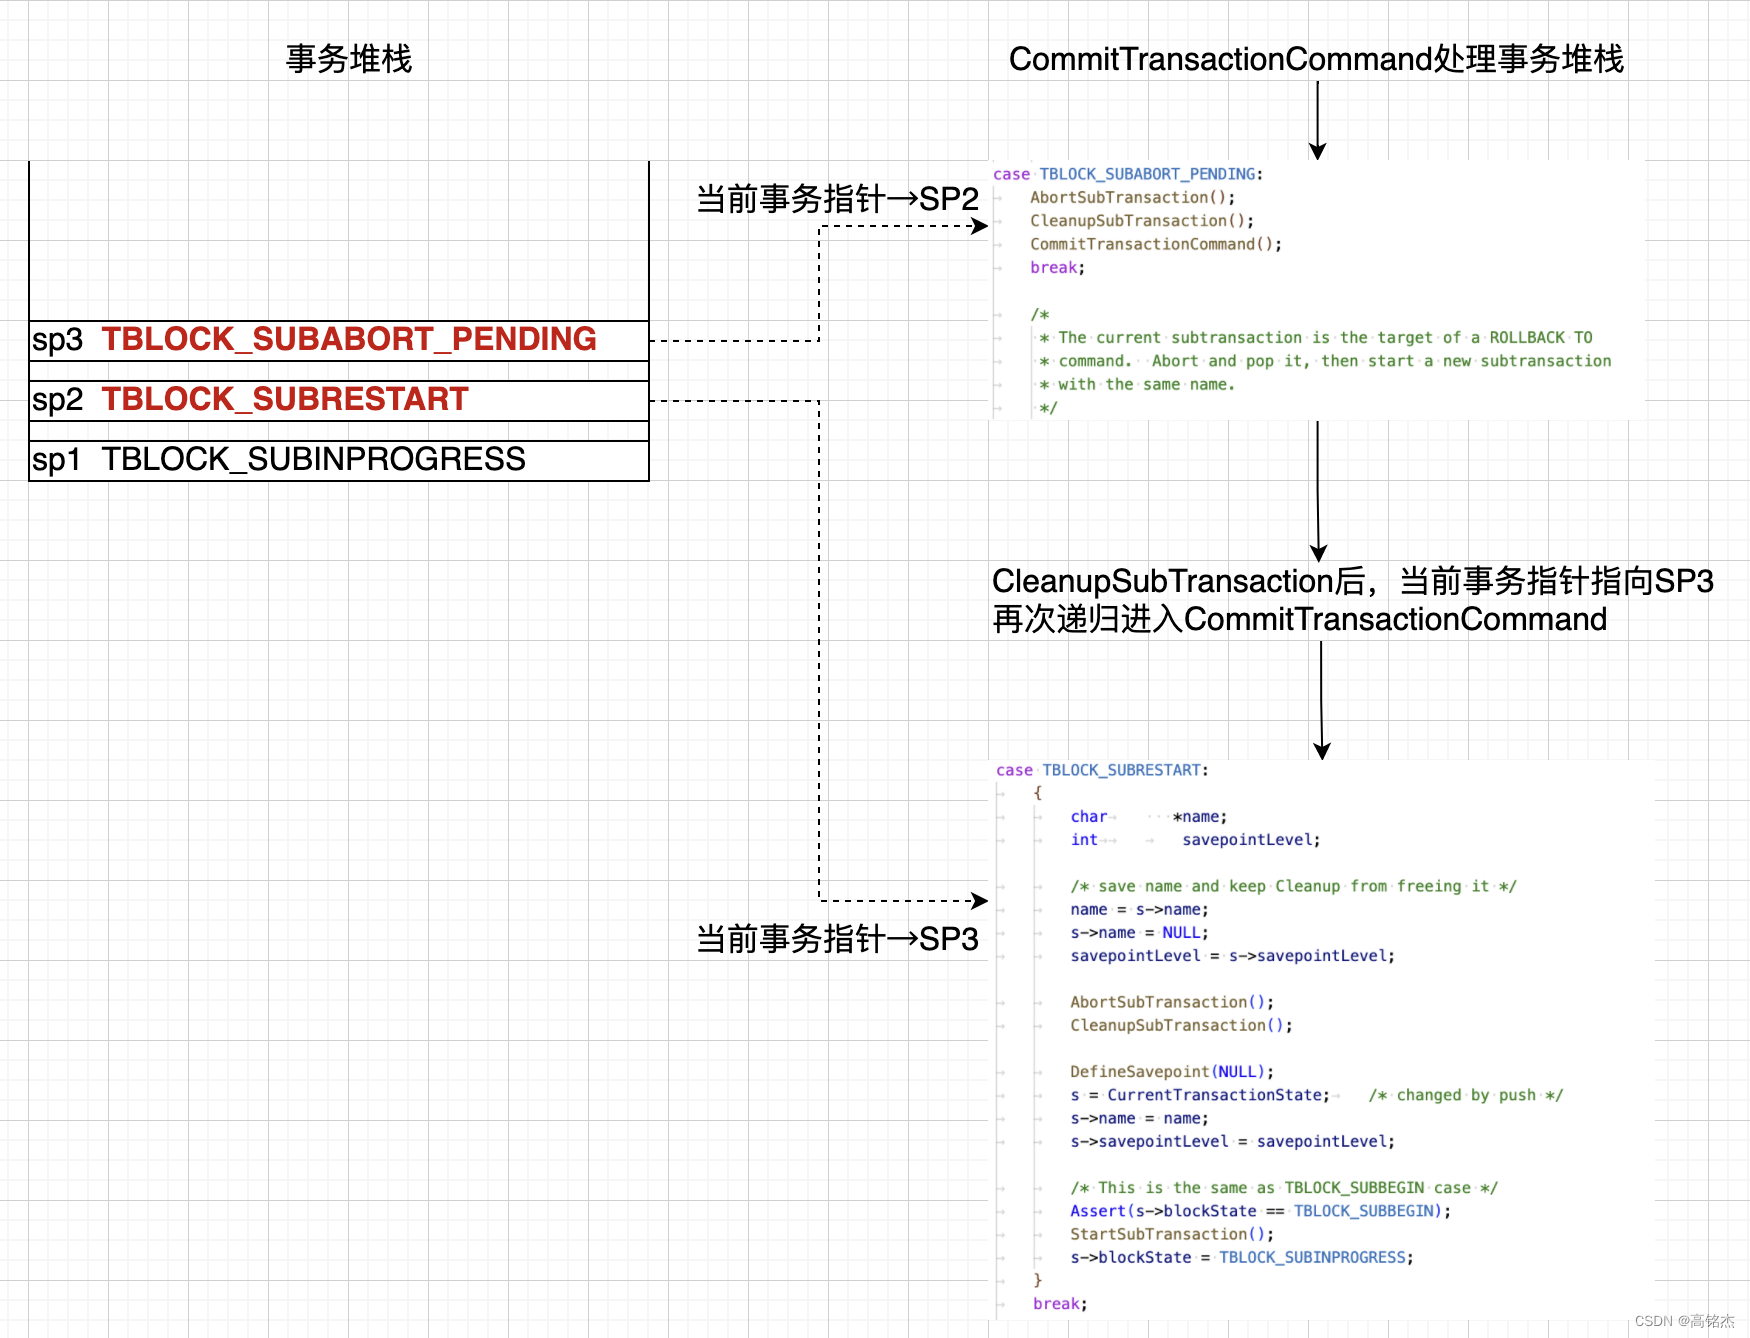Click DefineSavepoint(NULL); line

pos(1172,1072)
